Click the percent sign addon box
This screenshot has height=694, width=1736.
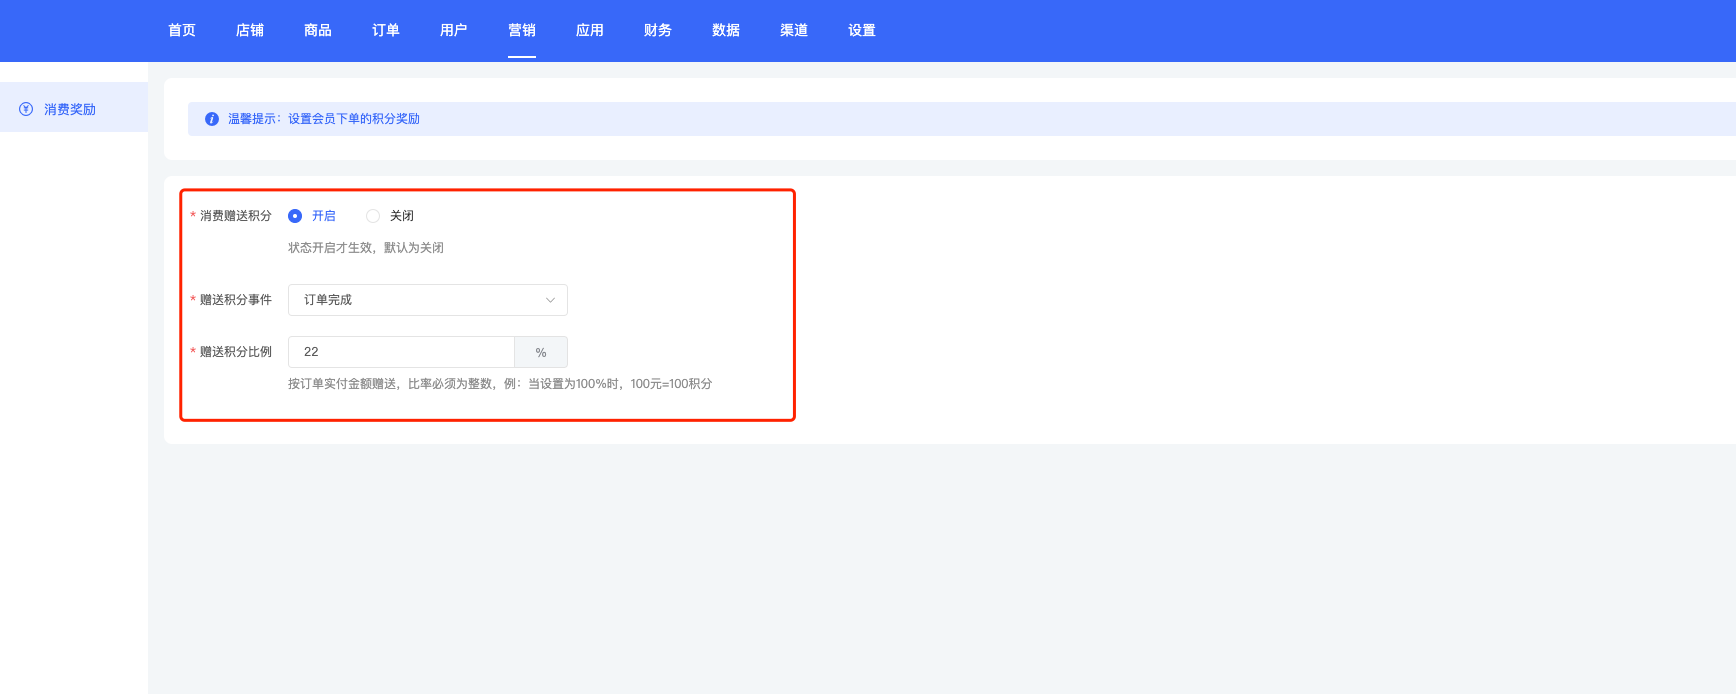(541, 352)
